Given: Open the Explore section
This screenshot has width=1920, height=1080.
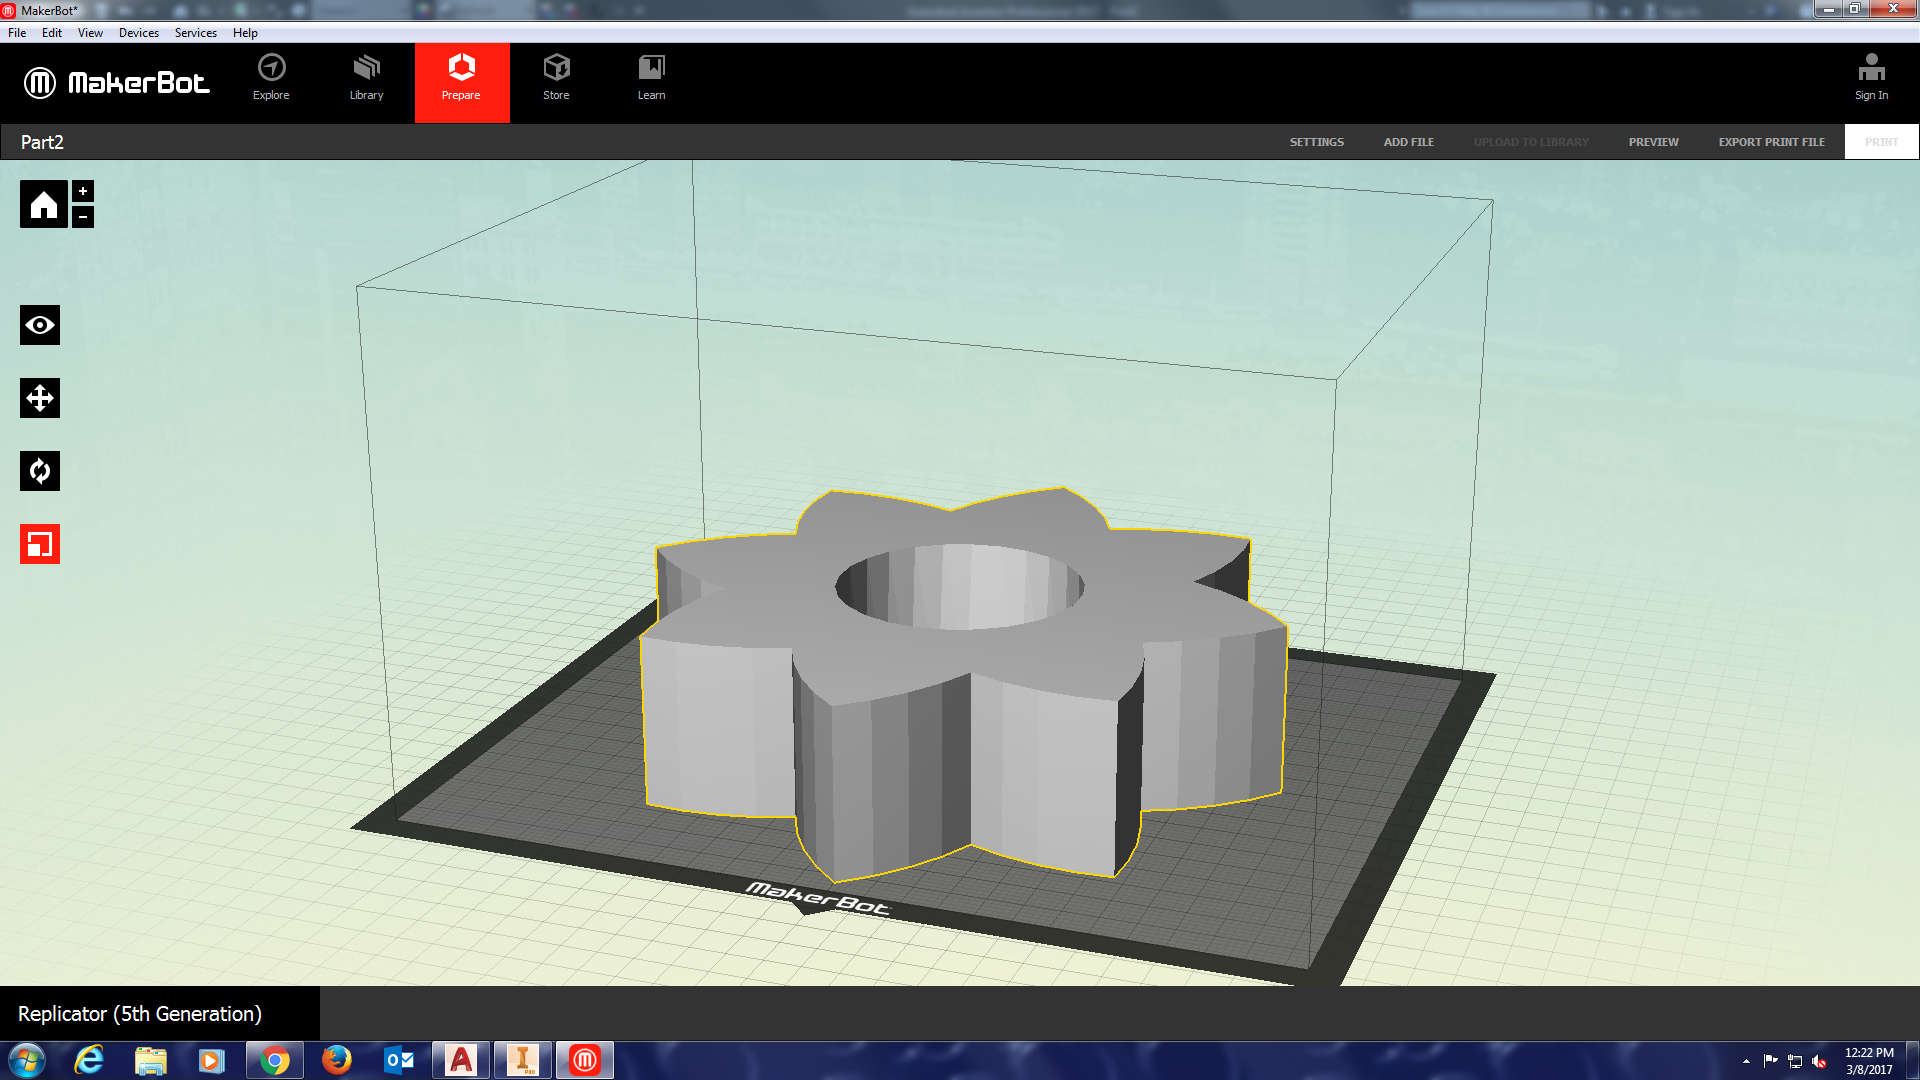Looking at the screenshot, I should (x=271, y=79).
